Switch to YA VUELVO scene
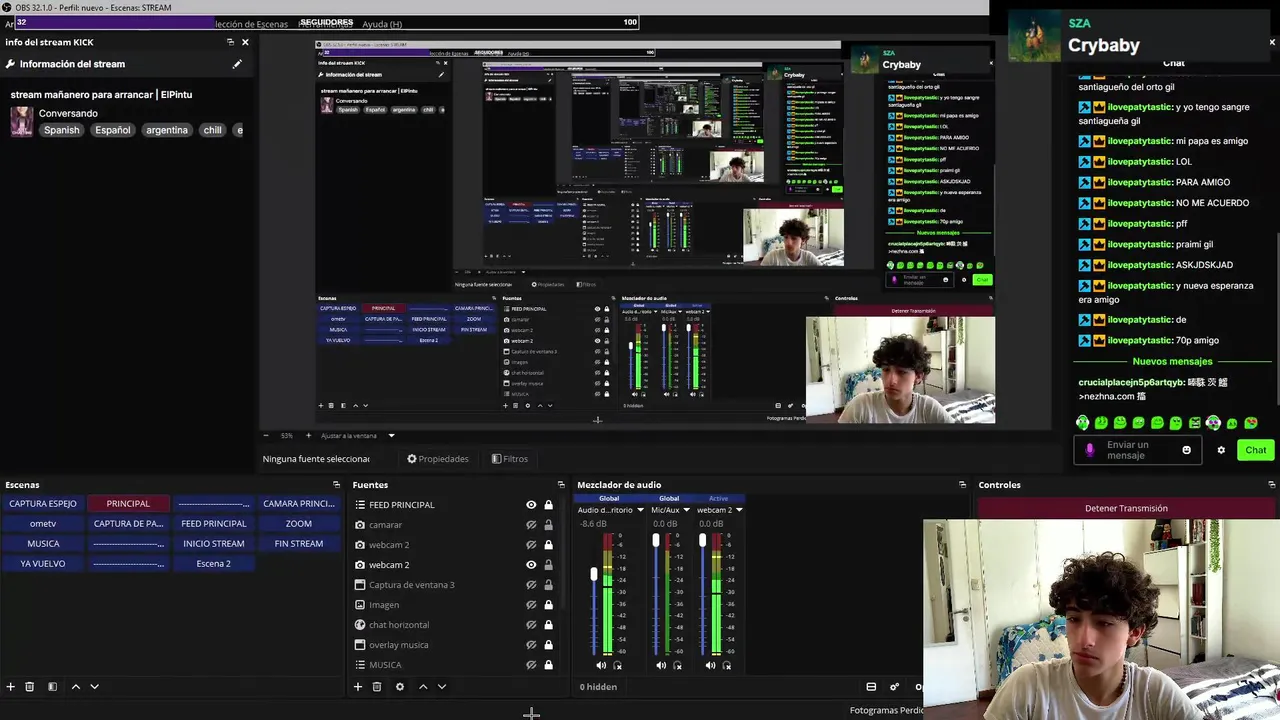The height and width of the screenshot is (720, 1280). [x=43, y=564]
